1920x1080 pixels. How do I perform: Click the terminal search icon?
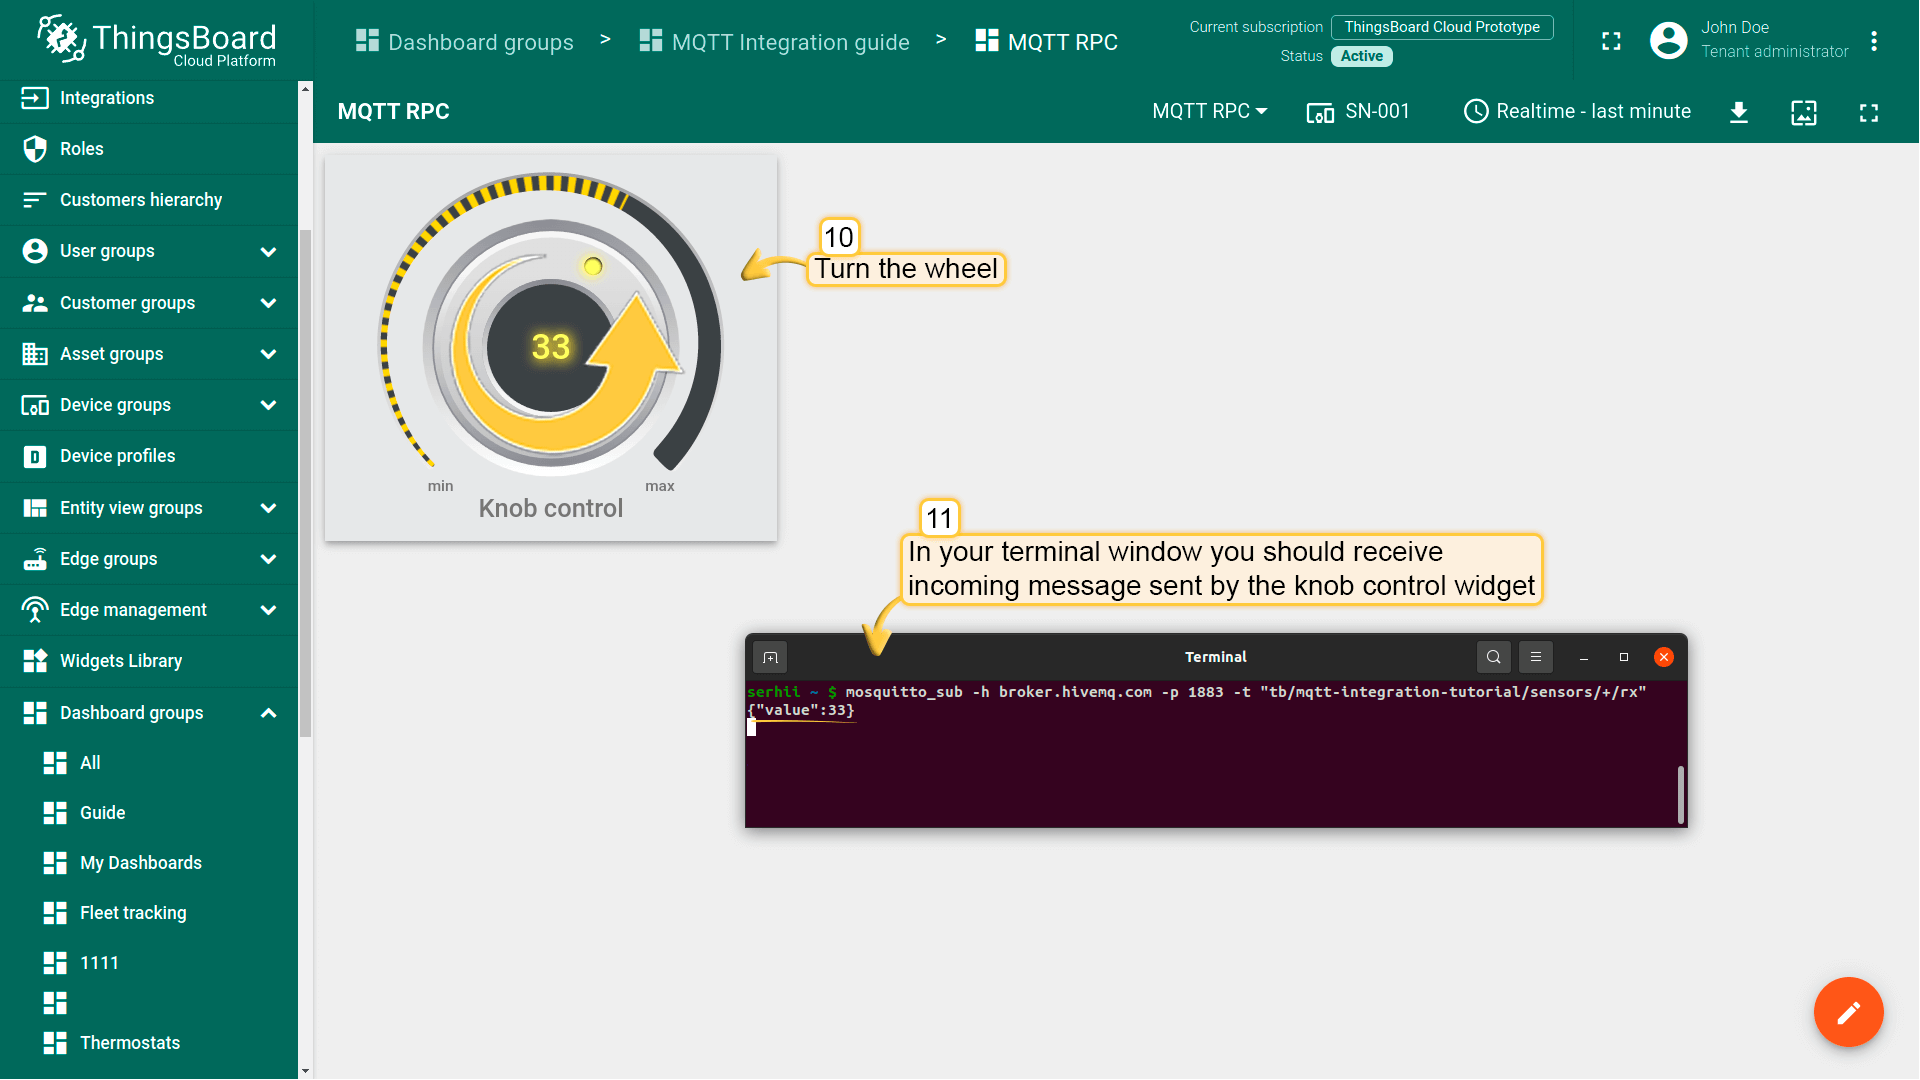[1493, 657]
